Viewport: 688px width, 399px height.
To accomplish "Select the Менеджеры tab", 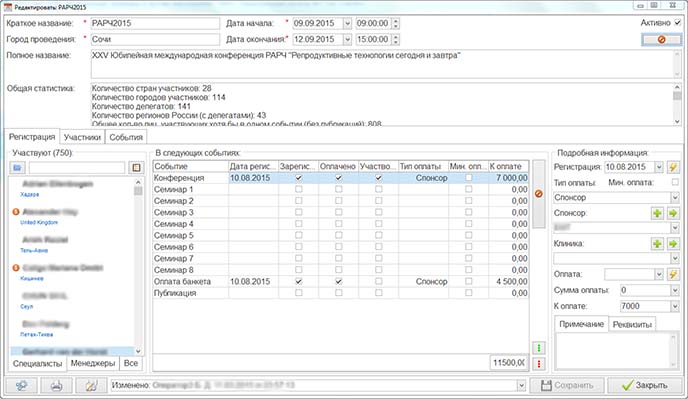I will tap(93, 363).
